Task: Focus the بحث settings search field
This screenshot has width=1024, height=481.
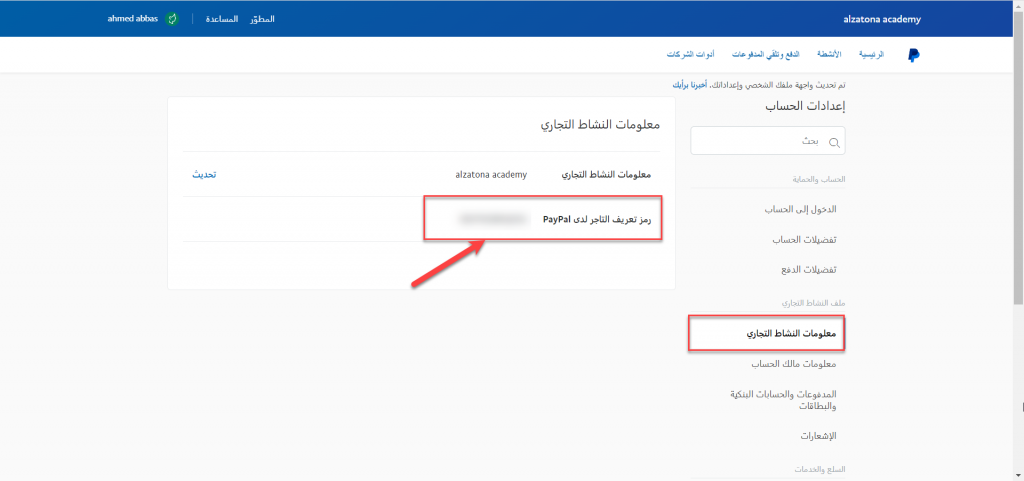Action: [x=767, y=141]
